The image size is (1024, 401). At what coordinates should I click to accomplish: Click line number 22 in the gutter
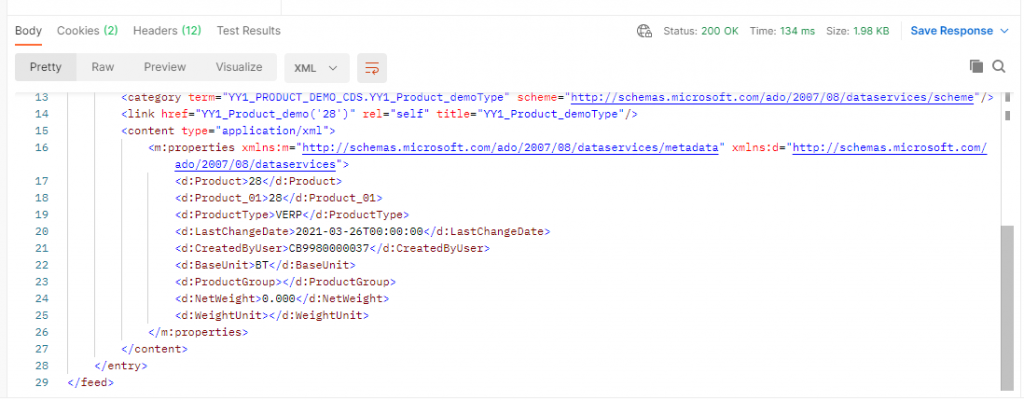pyautogui.click(x=41, y=265)
